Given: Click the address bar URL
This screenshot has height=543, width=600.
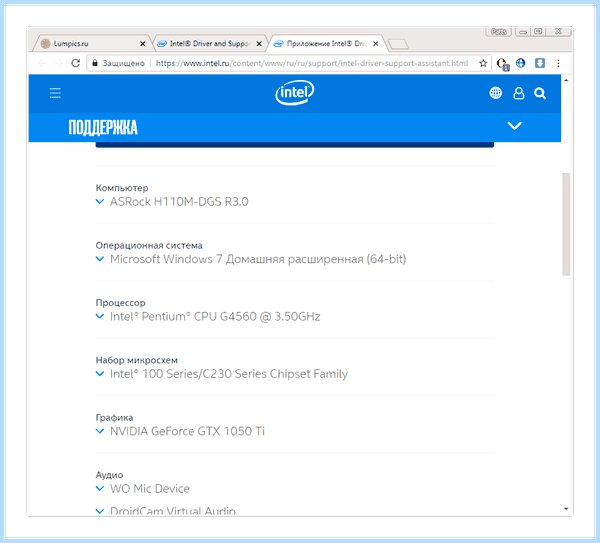Looking at the screenshot, I should point(311,63).
